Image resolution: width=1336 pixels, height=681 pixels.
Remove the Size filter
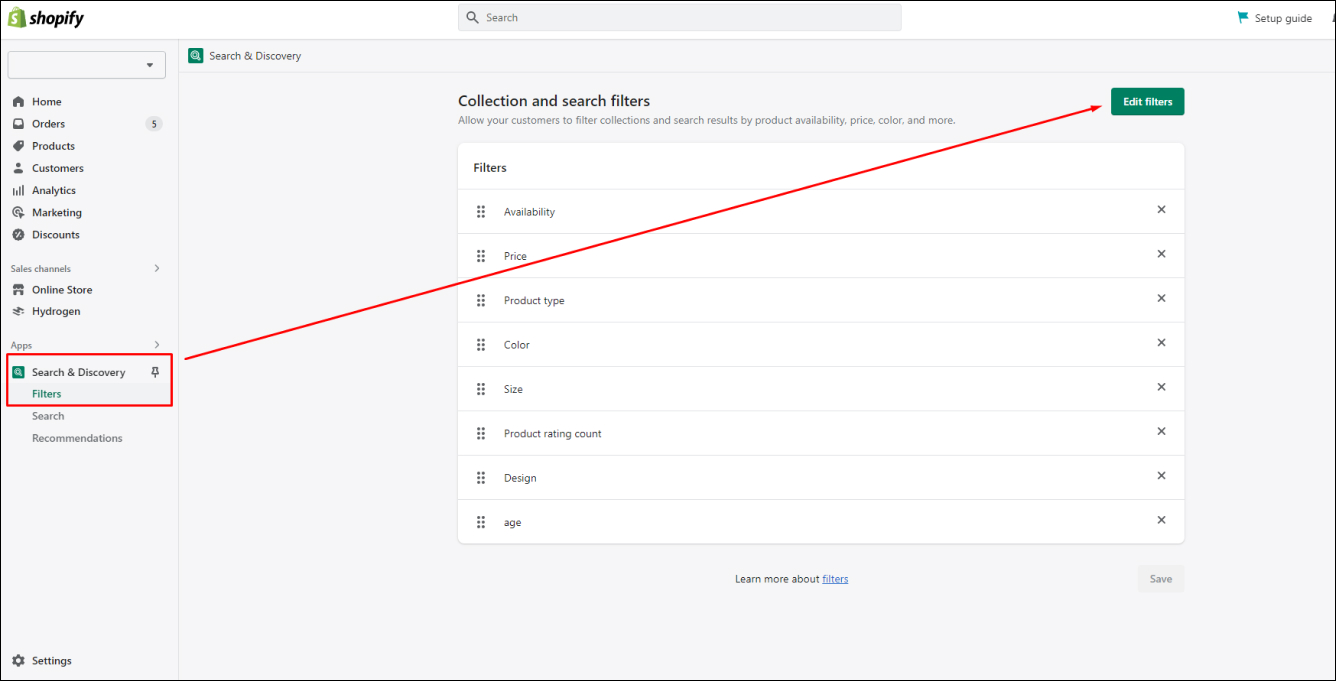tap(1161, 387)
